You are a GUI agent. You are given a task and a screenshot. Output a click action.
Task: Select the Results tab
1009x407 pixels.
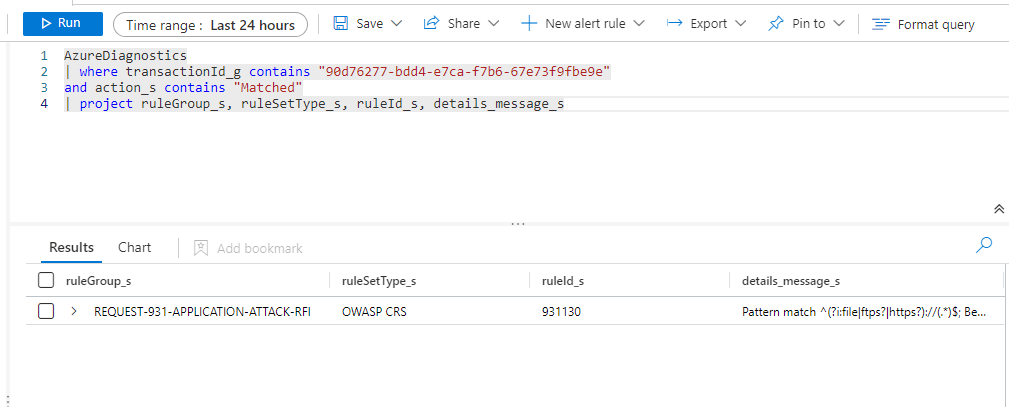pos(71,247)
